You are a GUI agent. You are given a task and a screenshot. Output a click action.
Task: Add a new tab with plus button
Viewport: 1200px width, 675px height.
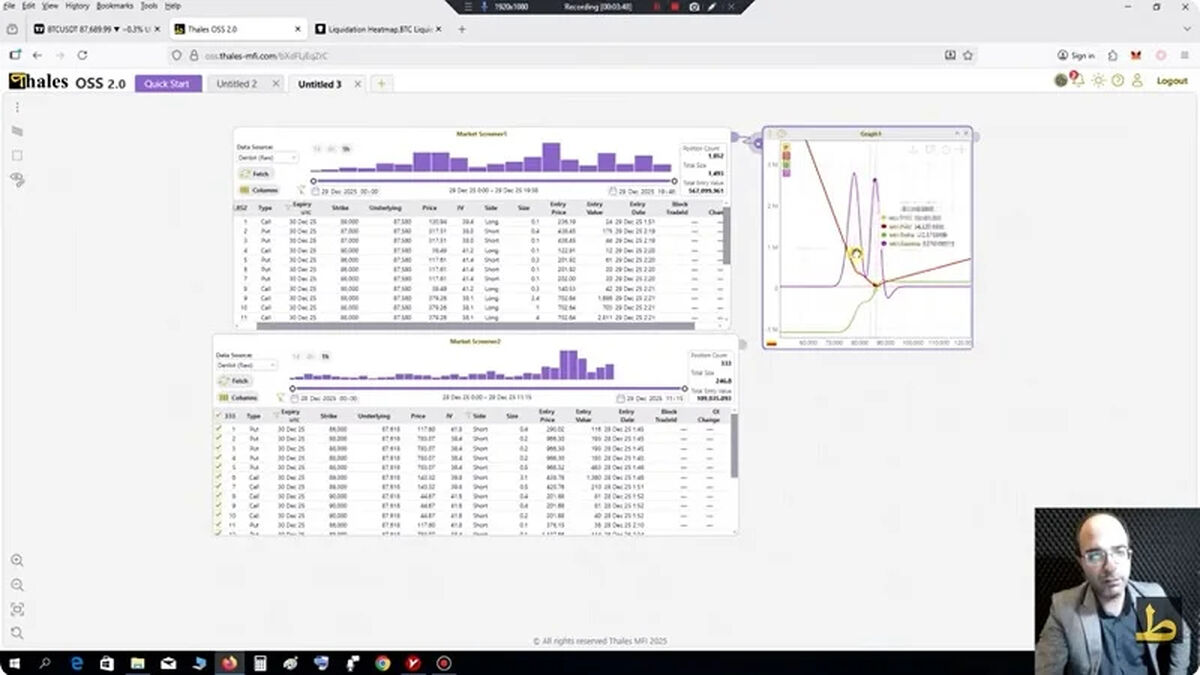pyautogui.click(x=381, y=84)
